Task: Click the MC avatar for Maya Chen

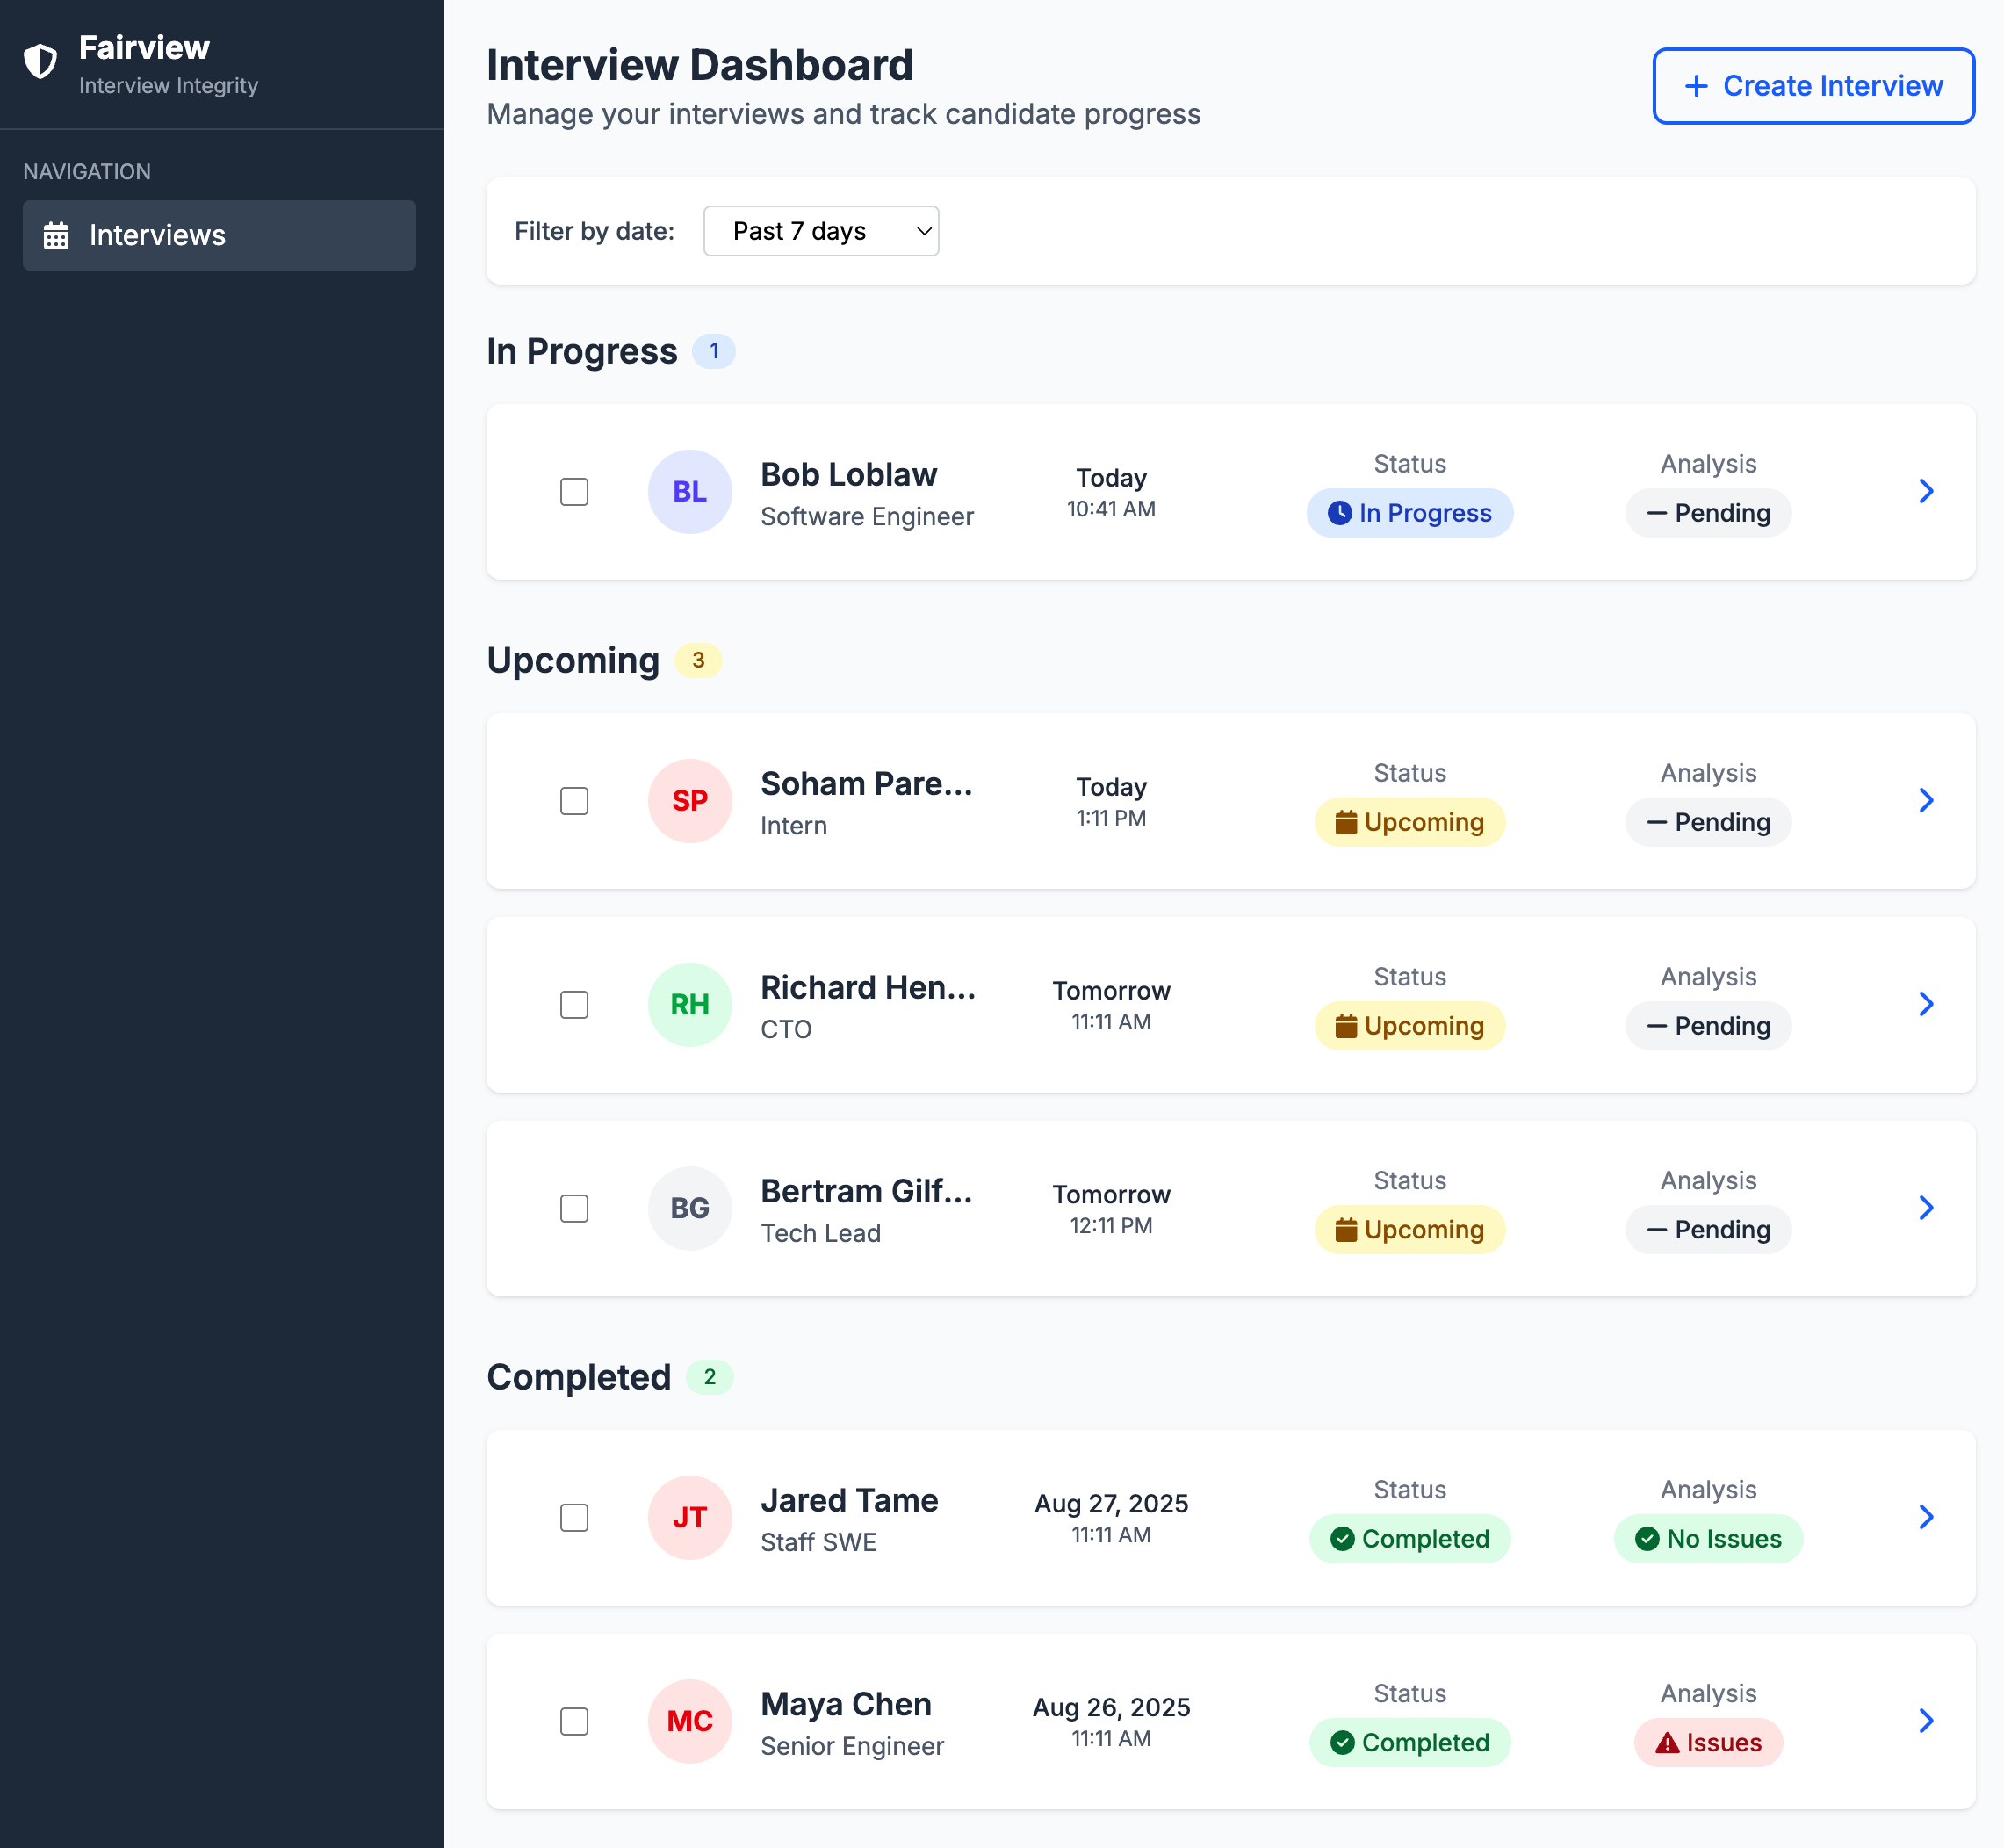Action: pyautogui.click(x=689, y=1720)
